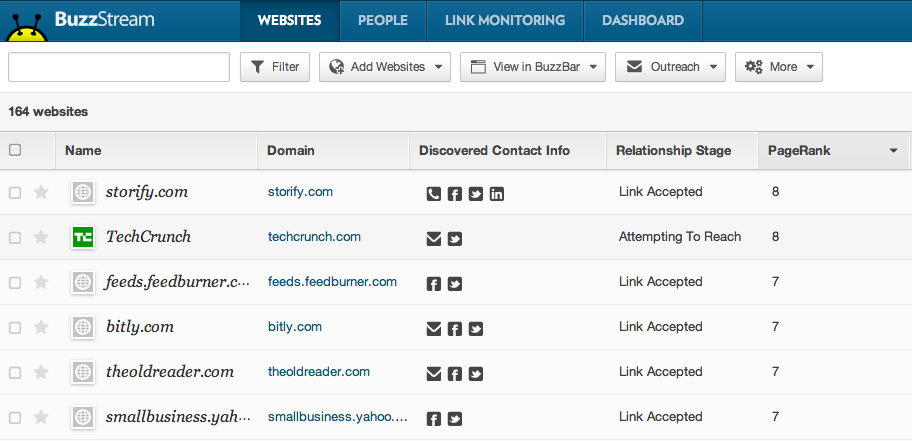912x441 pixels.
Task: Check the theoldreader.com row checkbox
Action: (x=15, y=372)
